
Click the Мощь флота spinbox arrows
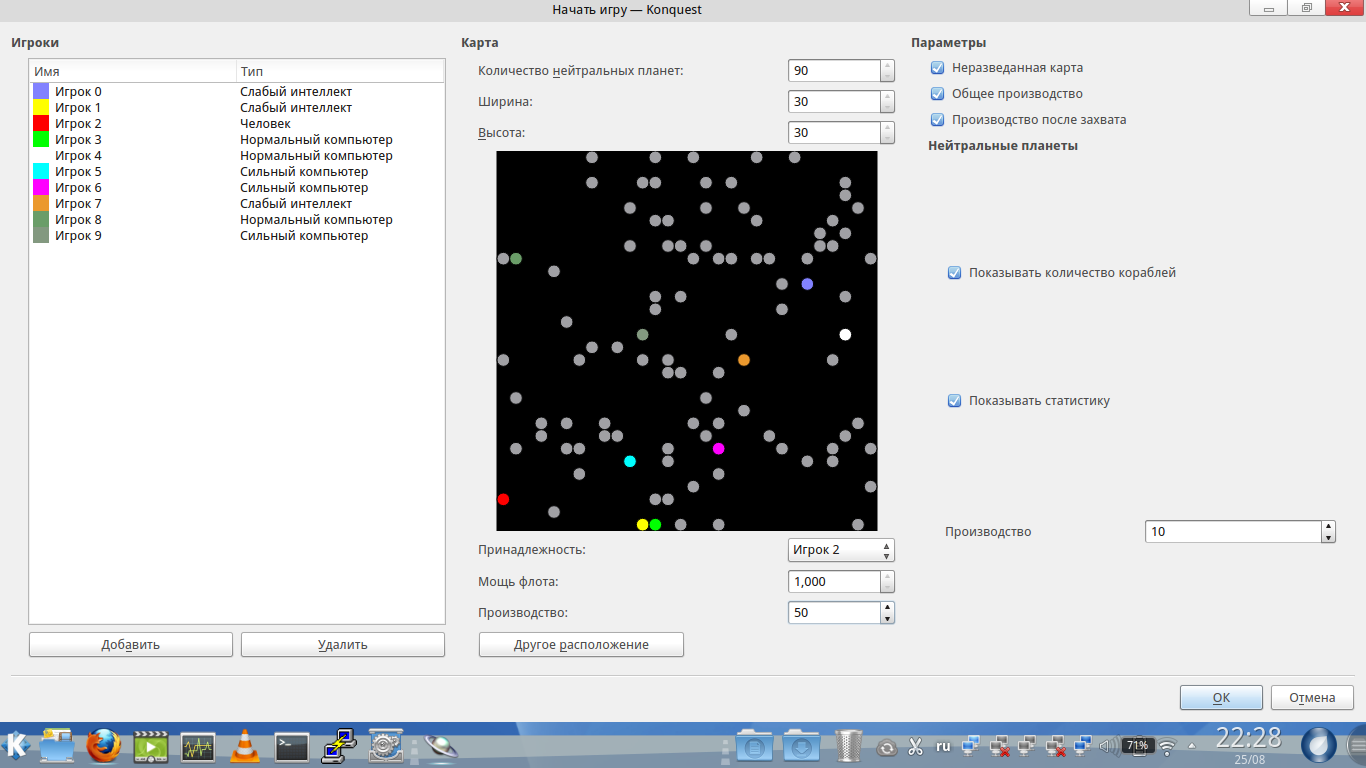pos(887,581)
